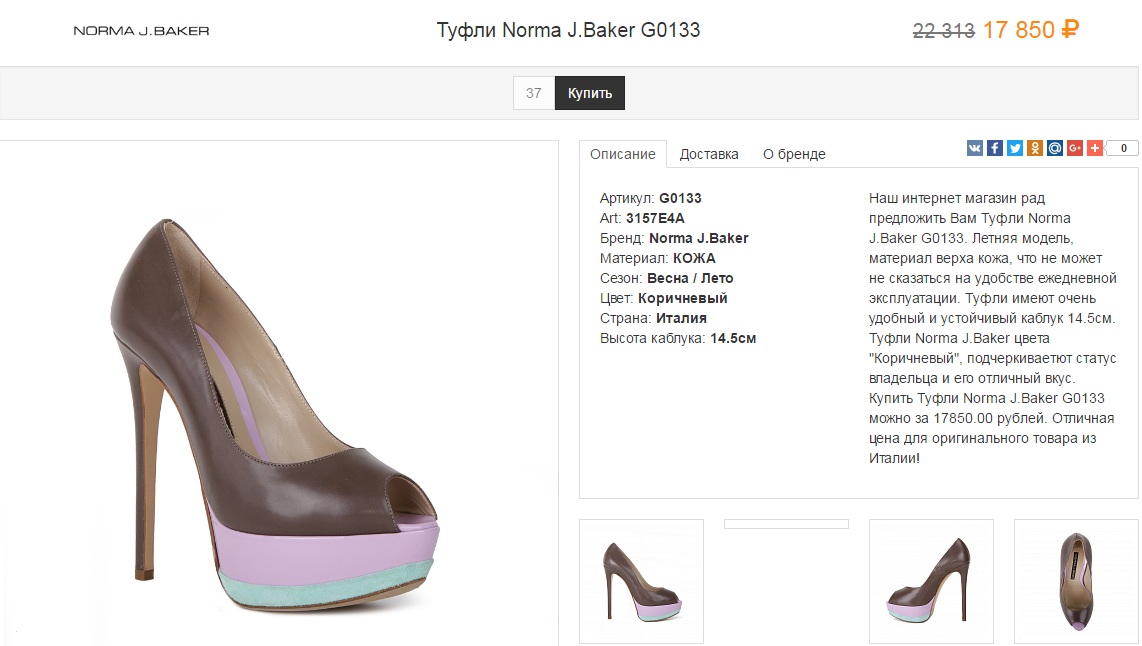The image size is (1142, 646).
Task: Switch to the Доставка tab
Action: [709, 154]
